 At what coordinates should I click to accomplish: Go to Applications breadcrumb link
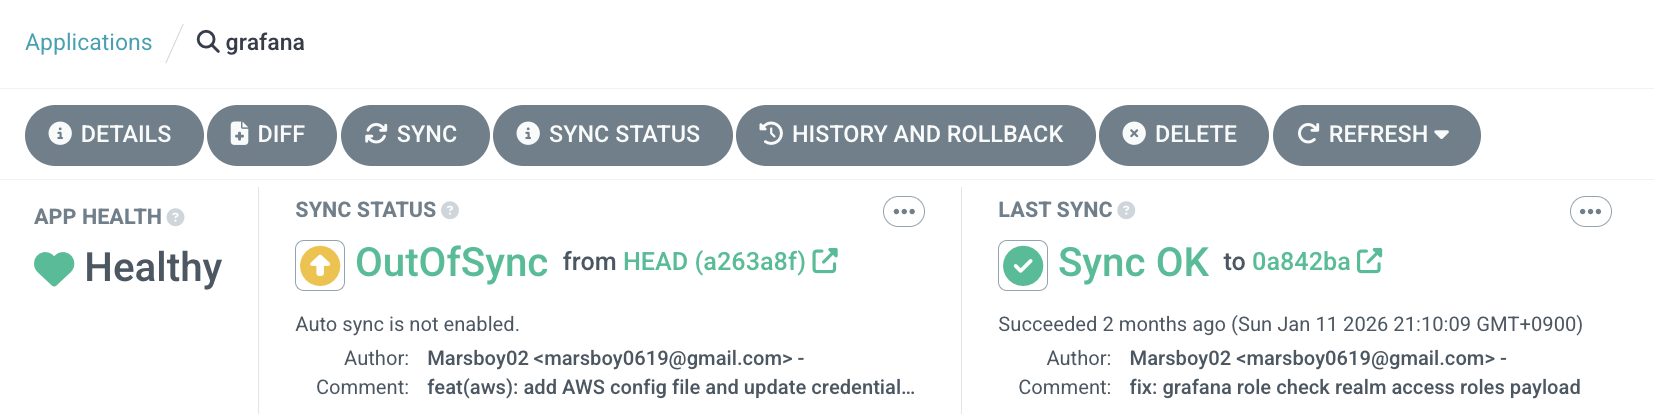[89, 42]
